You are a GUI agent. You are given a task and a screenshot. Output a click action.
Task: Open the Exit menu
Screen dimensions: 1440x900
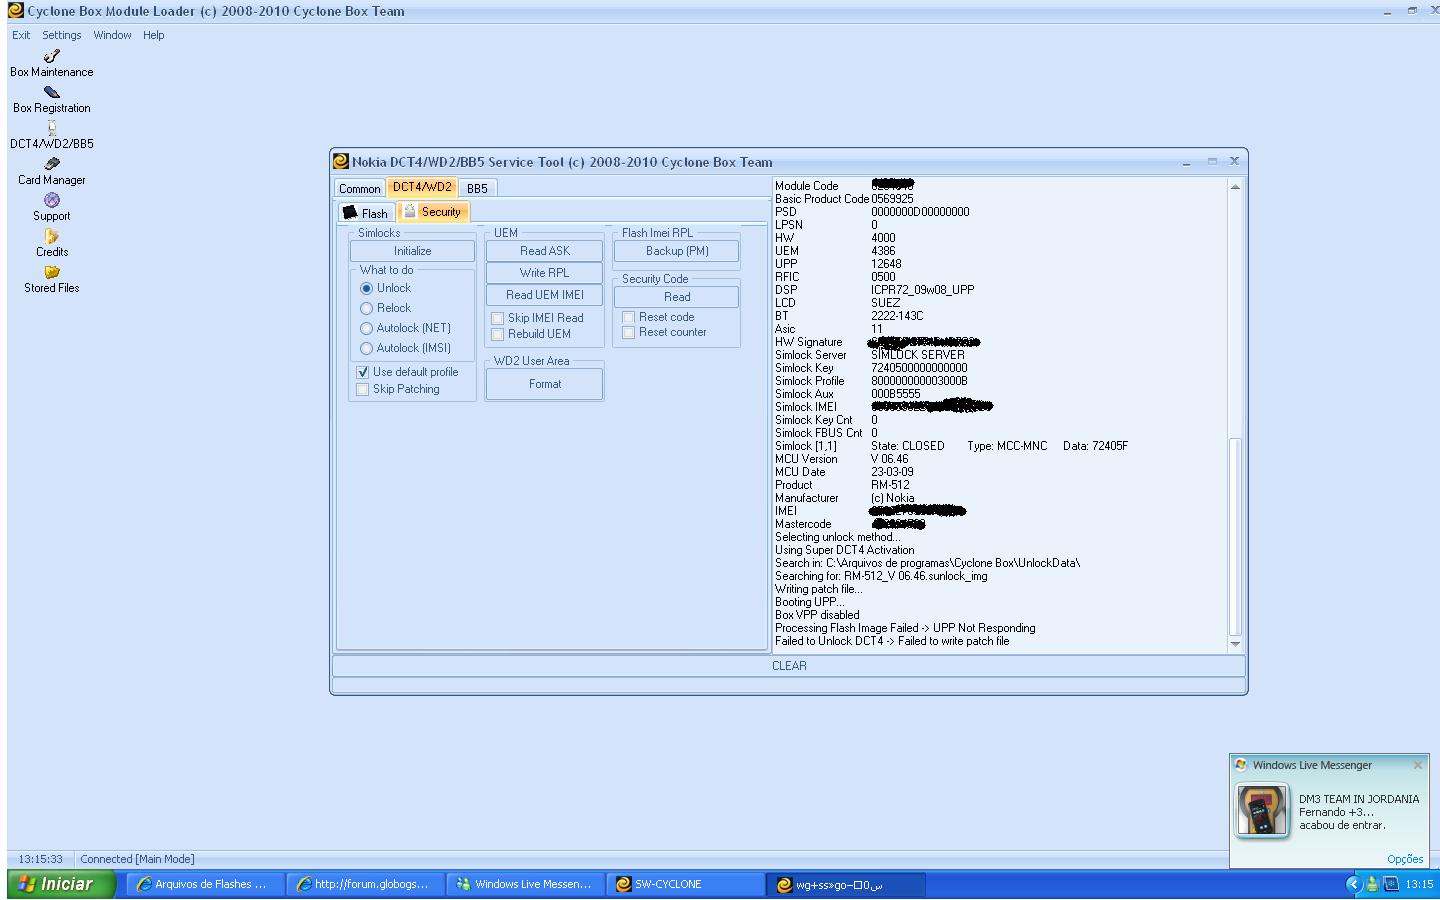(21, 35)
